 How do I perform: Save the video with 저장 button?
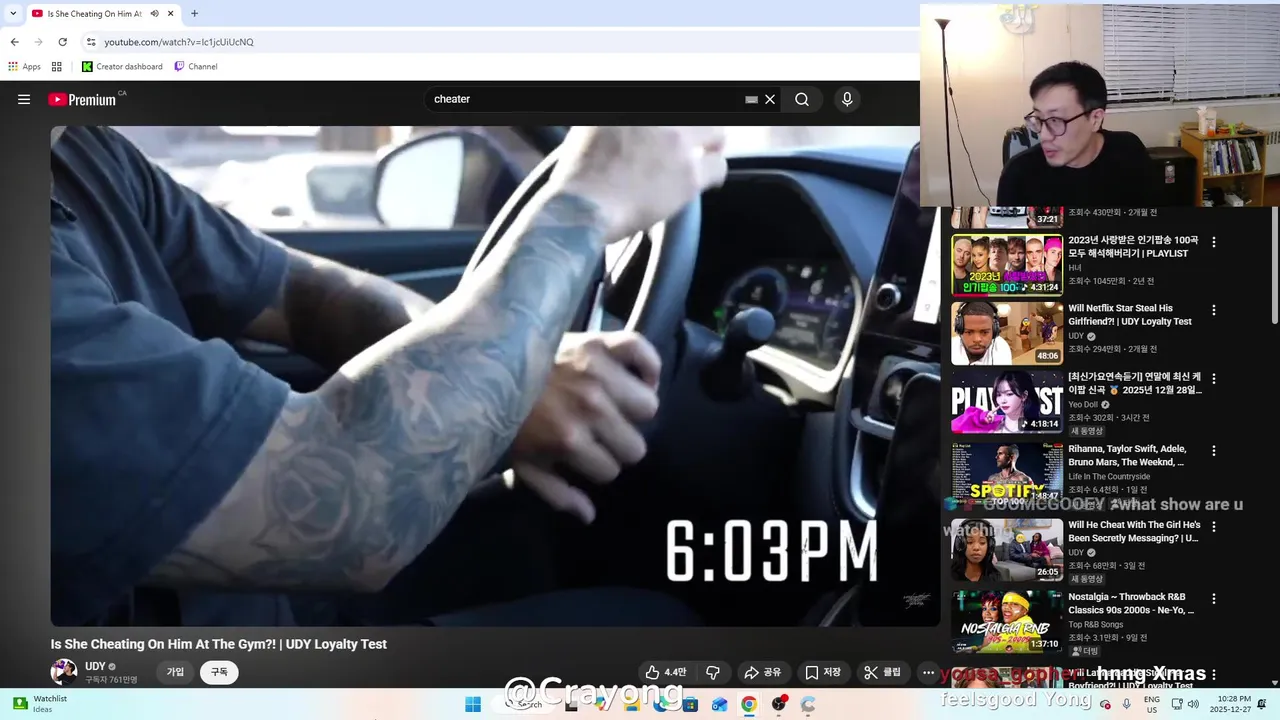point(823,672)
